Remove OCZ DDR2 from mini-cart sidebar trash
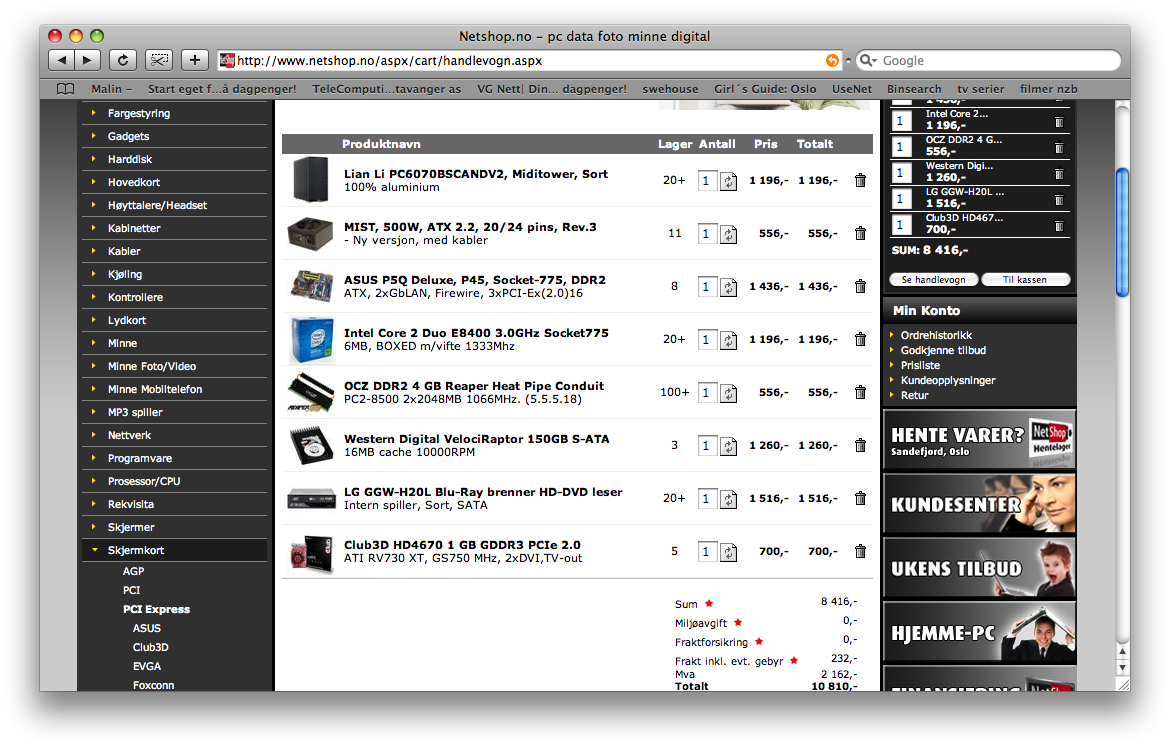This screenshot has width=1170, height=746. (x=1059, y=148)
